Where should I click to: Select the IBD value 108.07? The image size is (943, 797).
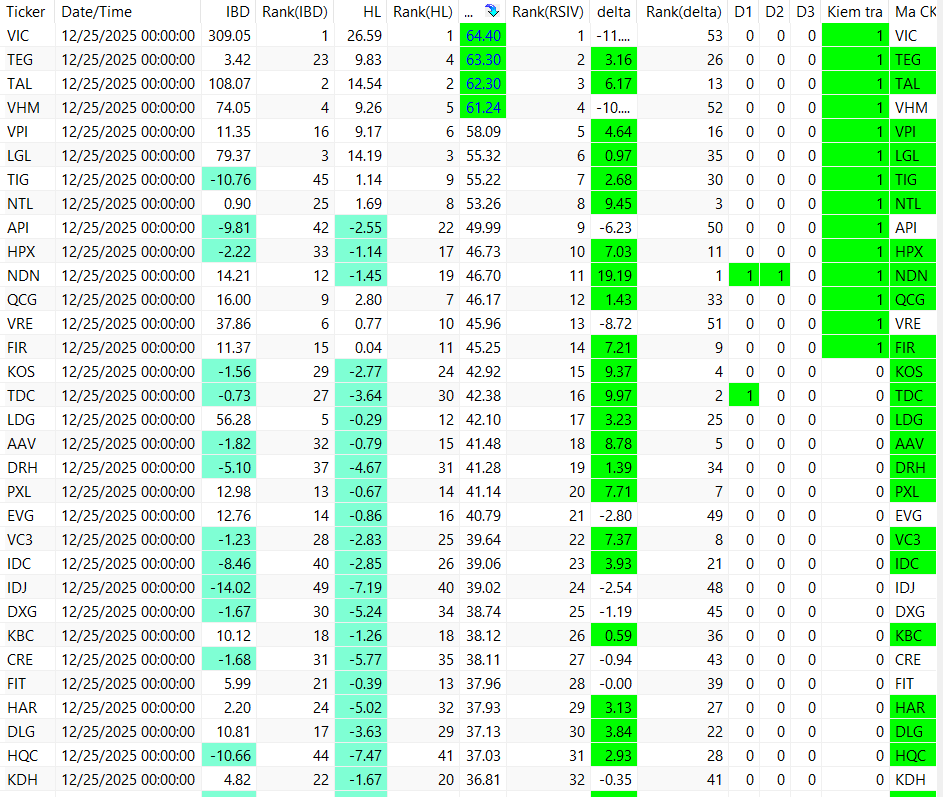pyautogui.click(x=229, y=84)
